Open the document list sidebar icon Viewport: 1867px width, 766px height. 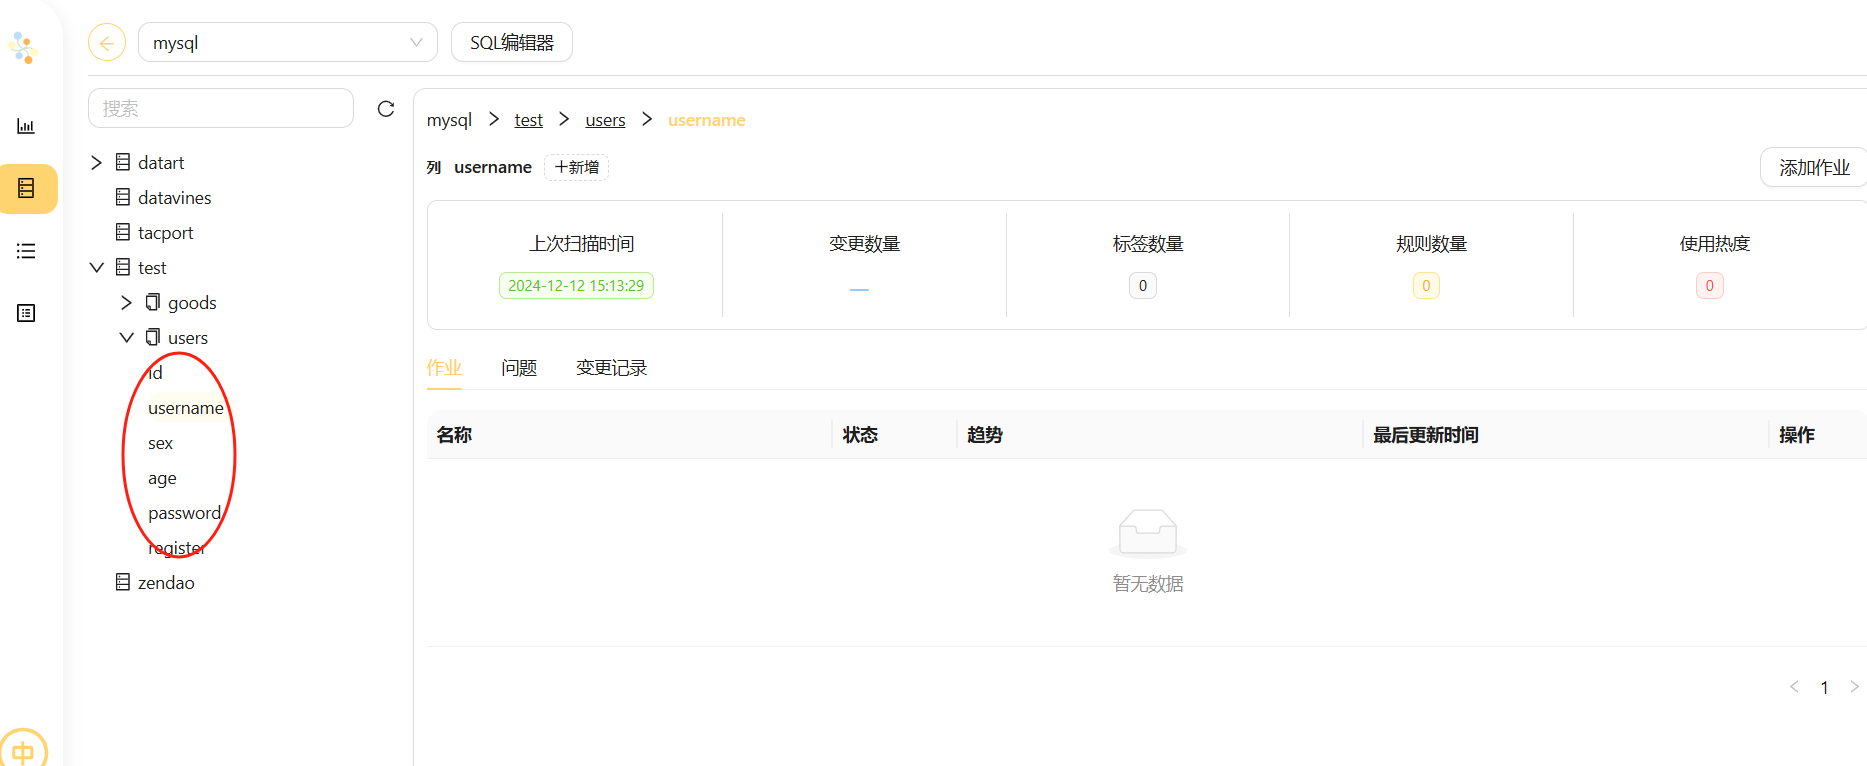26,313
